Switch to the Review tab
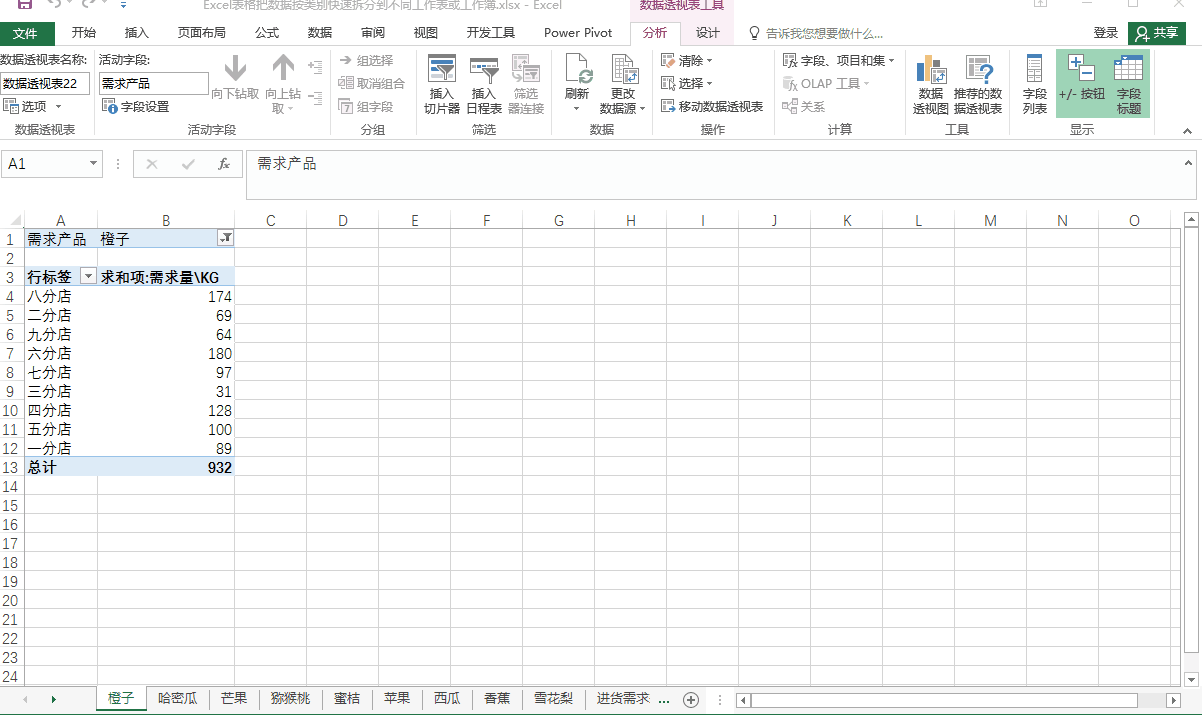The width and height of the screenshot is (1202, 715). pyautogui.click(x=373, y=33)
